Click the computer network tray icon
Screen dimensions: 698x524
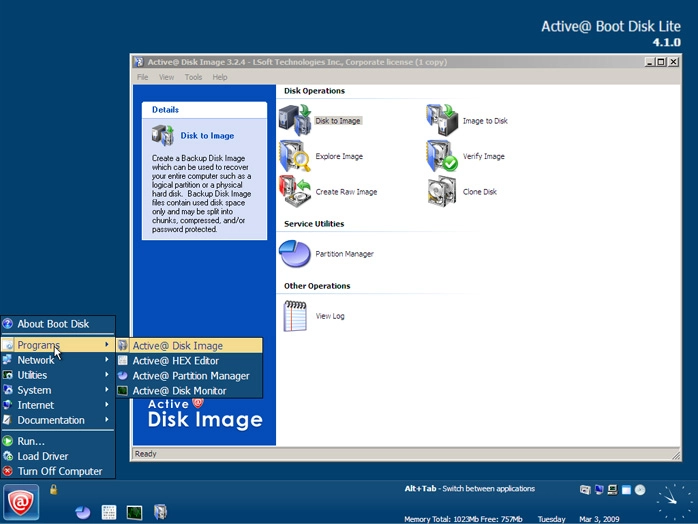click(613, 490)
